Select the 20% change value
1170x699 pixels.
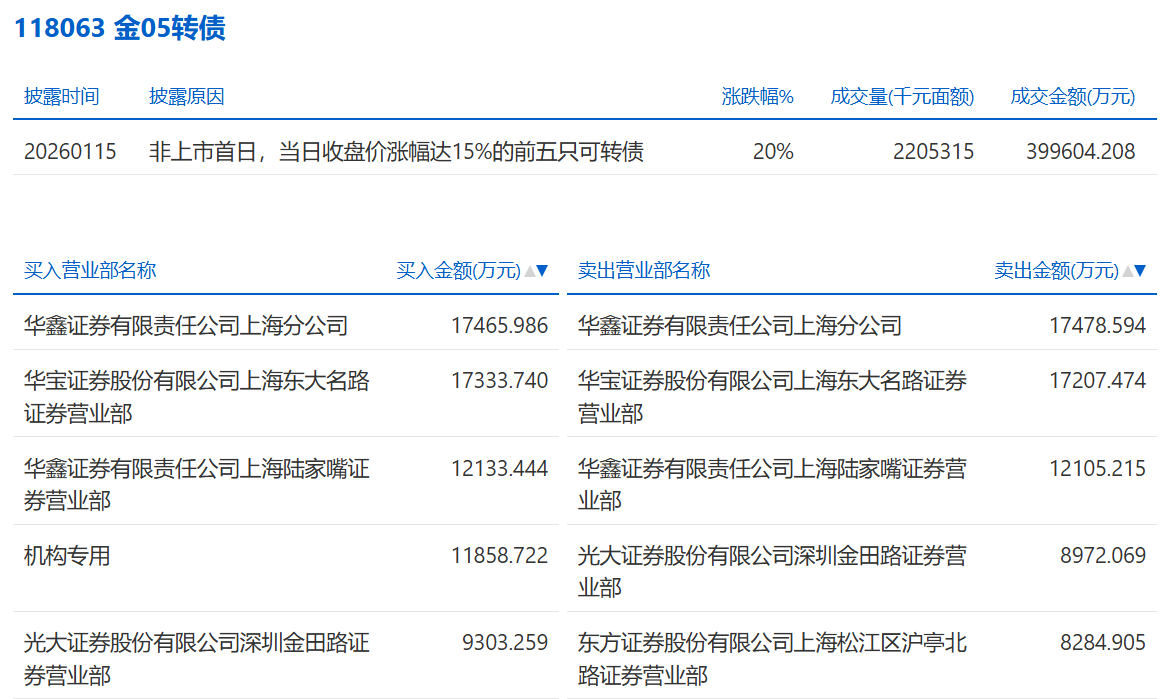(x=773, y=152)
